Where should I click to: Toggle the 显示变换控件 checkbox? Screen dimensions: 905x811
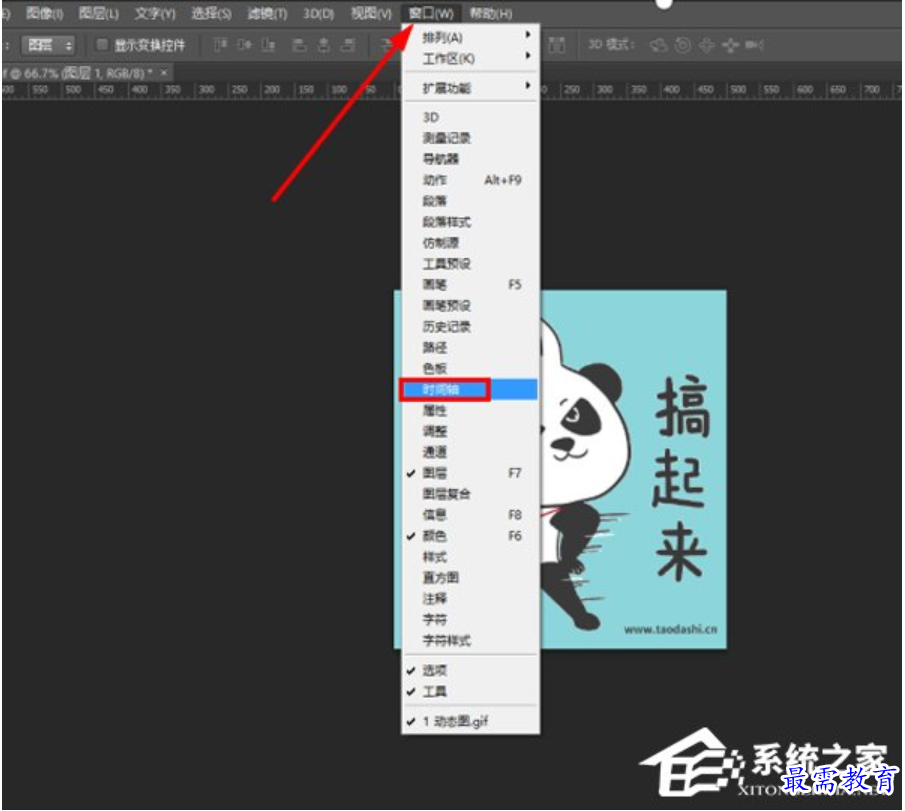point(102,44)
